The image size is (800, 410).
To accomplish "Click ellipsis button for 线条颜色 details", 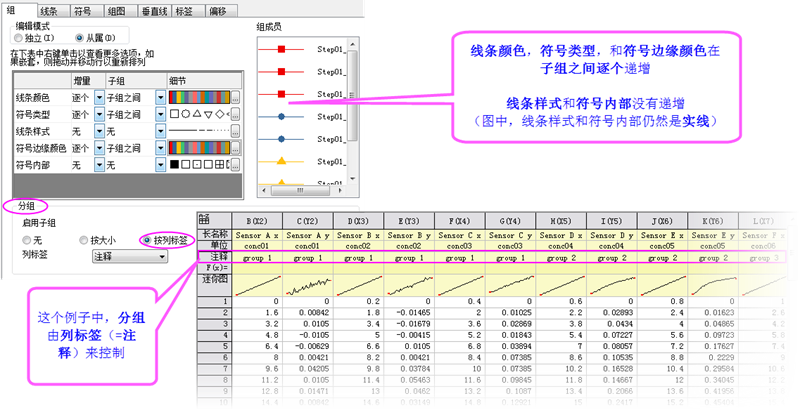I will pyautogui.click(x=235, y=97).
